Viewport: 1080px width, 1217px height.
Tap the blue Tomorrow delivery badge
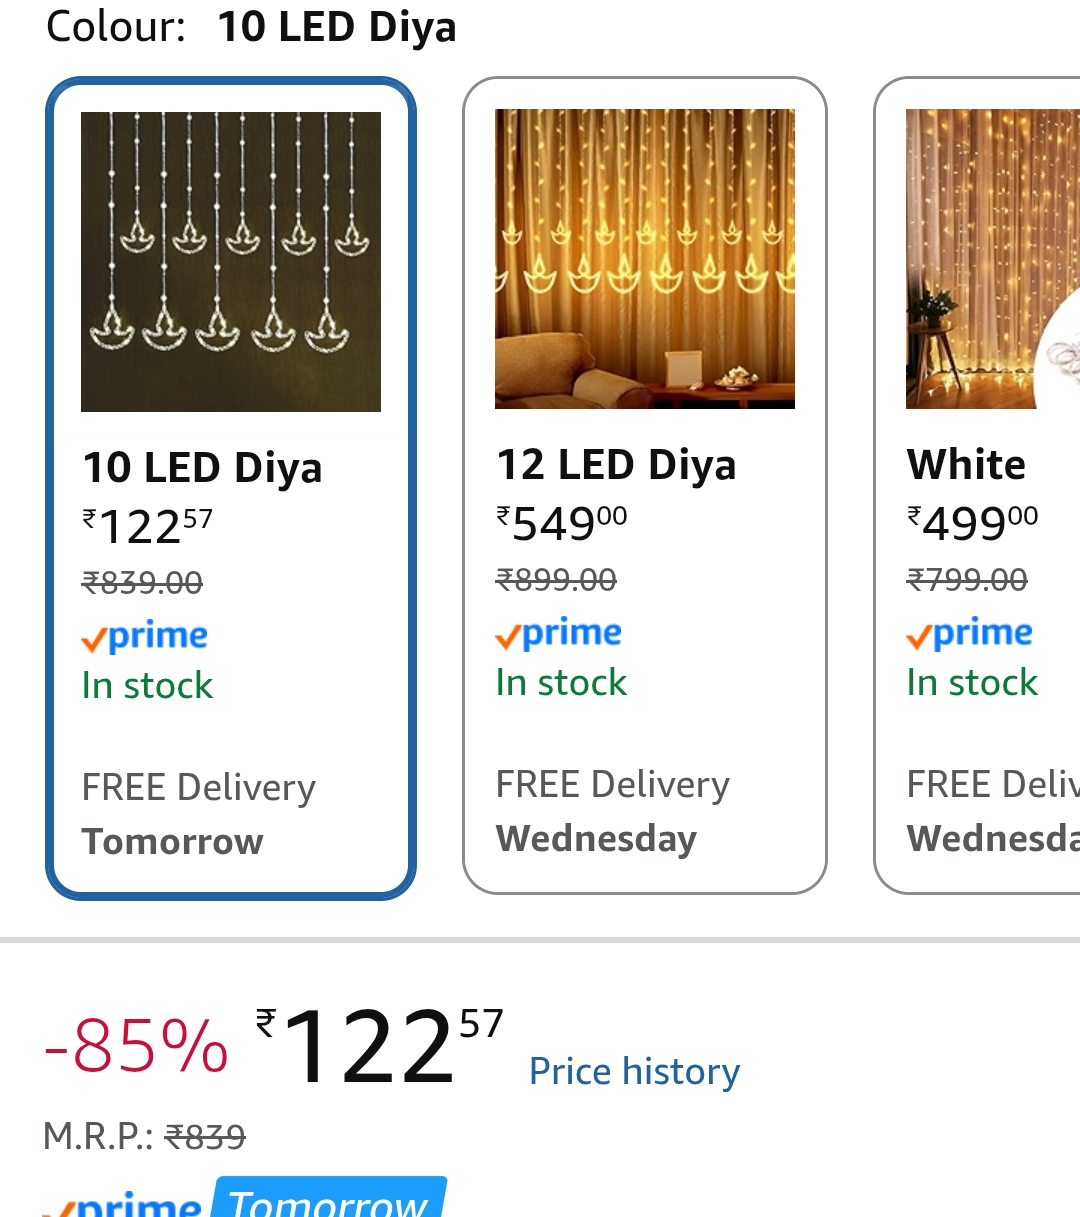pyautogui.click(x=330, y=1200)
